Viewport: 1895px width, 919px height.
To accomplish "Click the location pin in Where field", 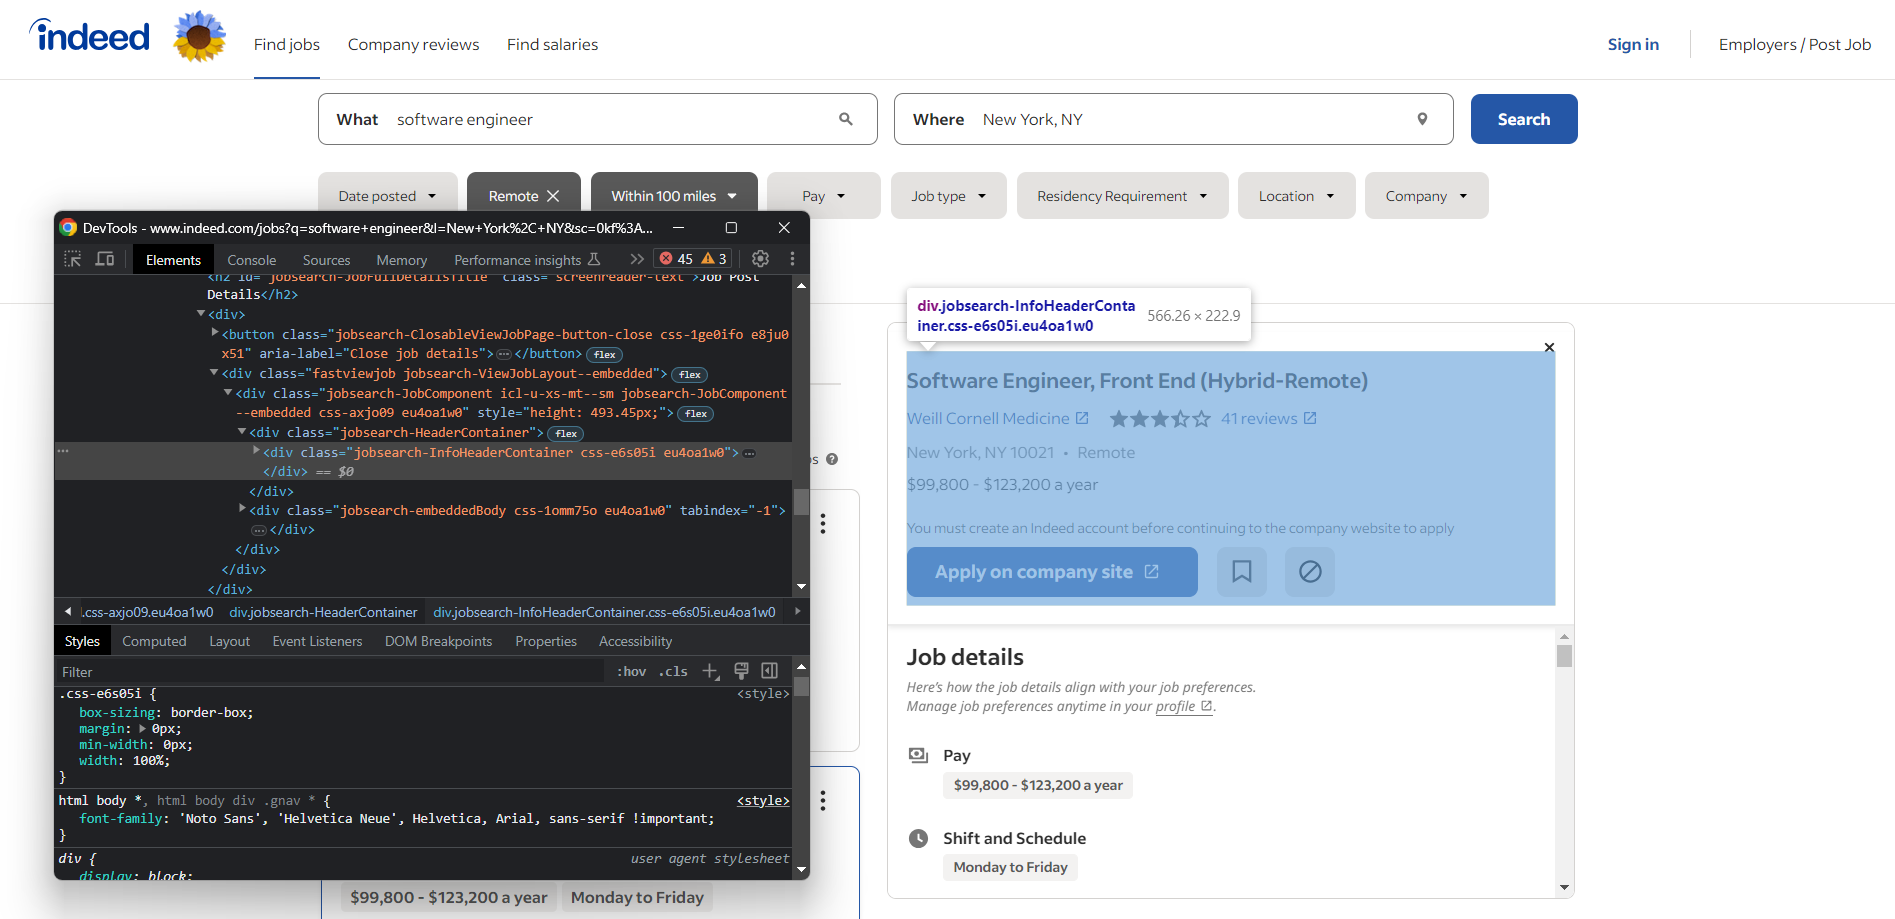I will [1422, 118].
